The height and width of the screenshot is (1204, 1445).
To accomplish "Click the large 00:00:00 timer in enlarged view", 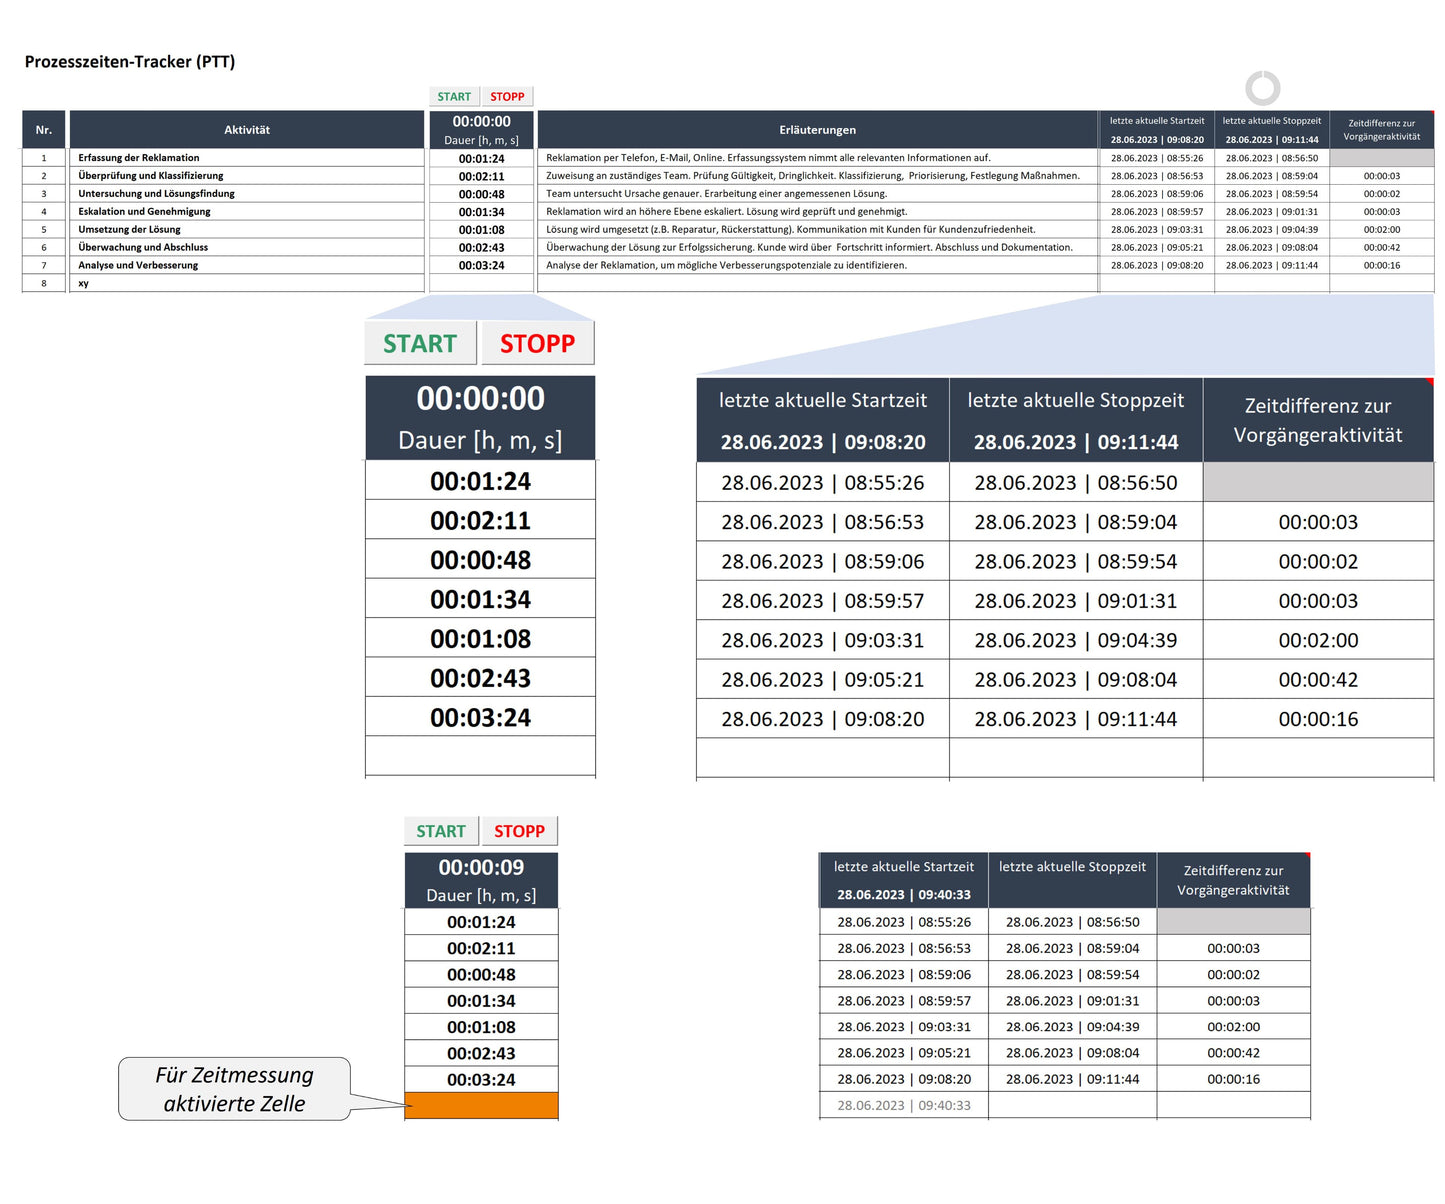I will [x=481, y=399].
